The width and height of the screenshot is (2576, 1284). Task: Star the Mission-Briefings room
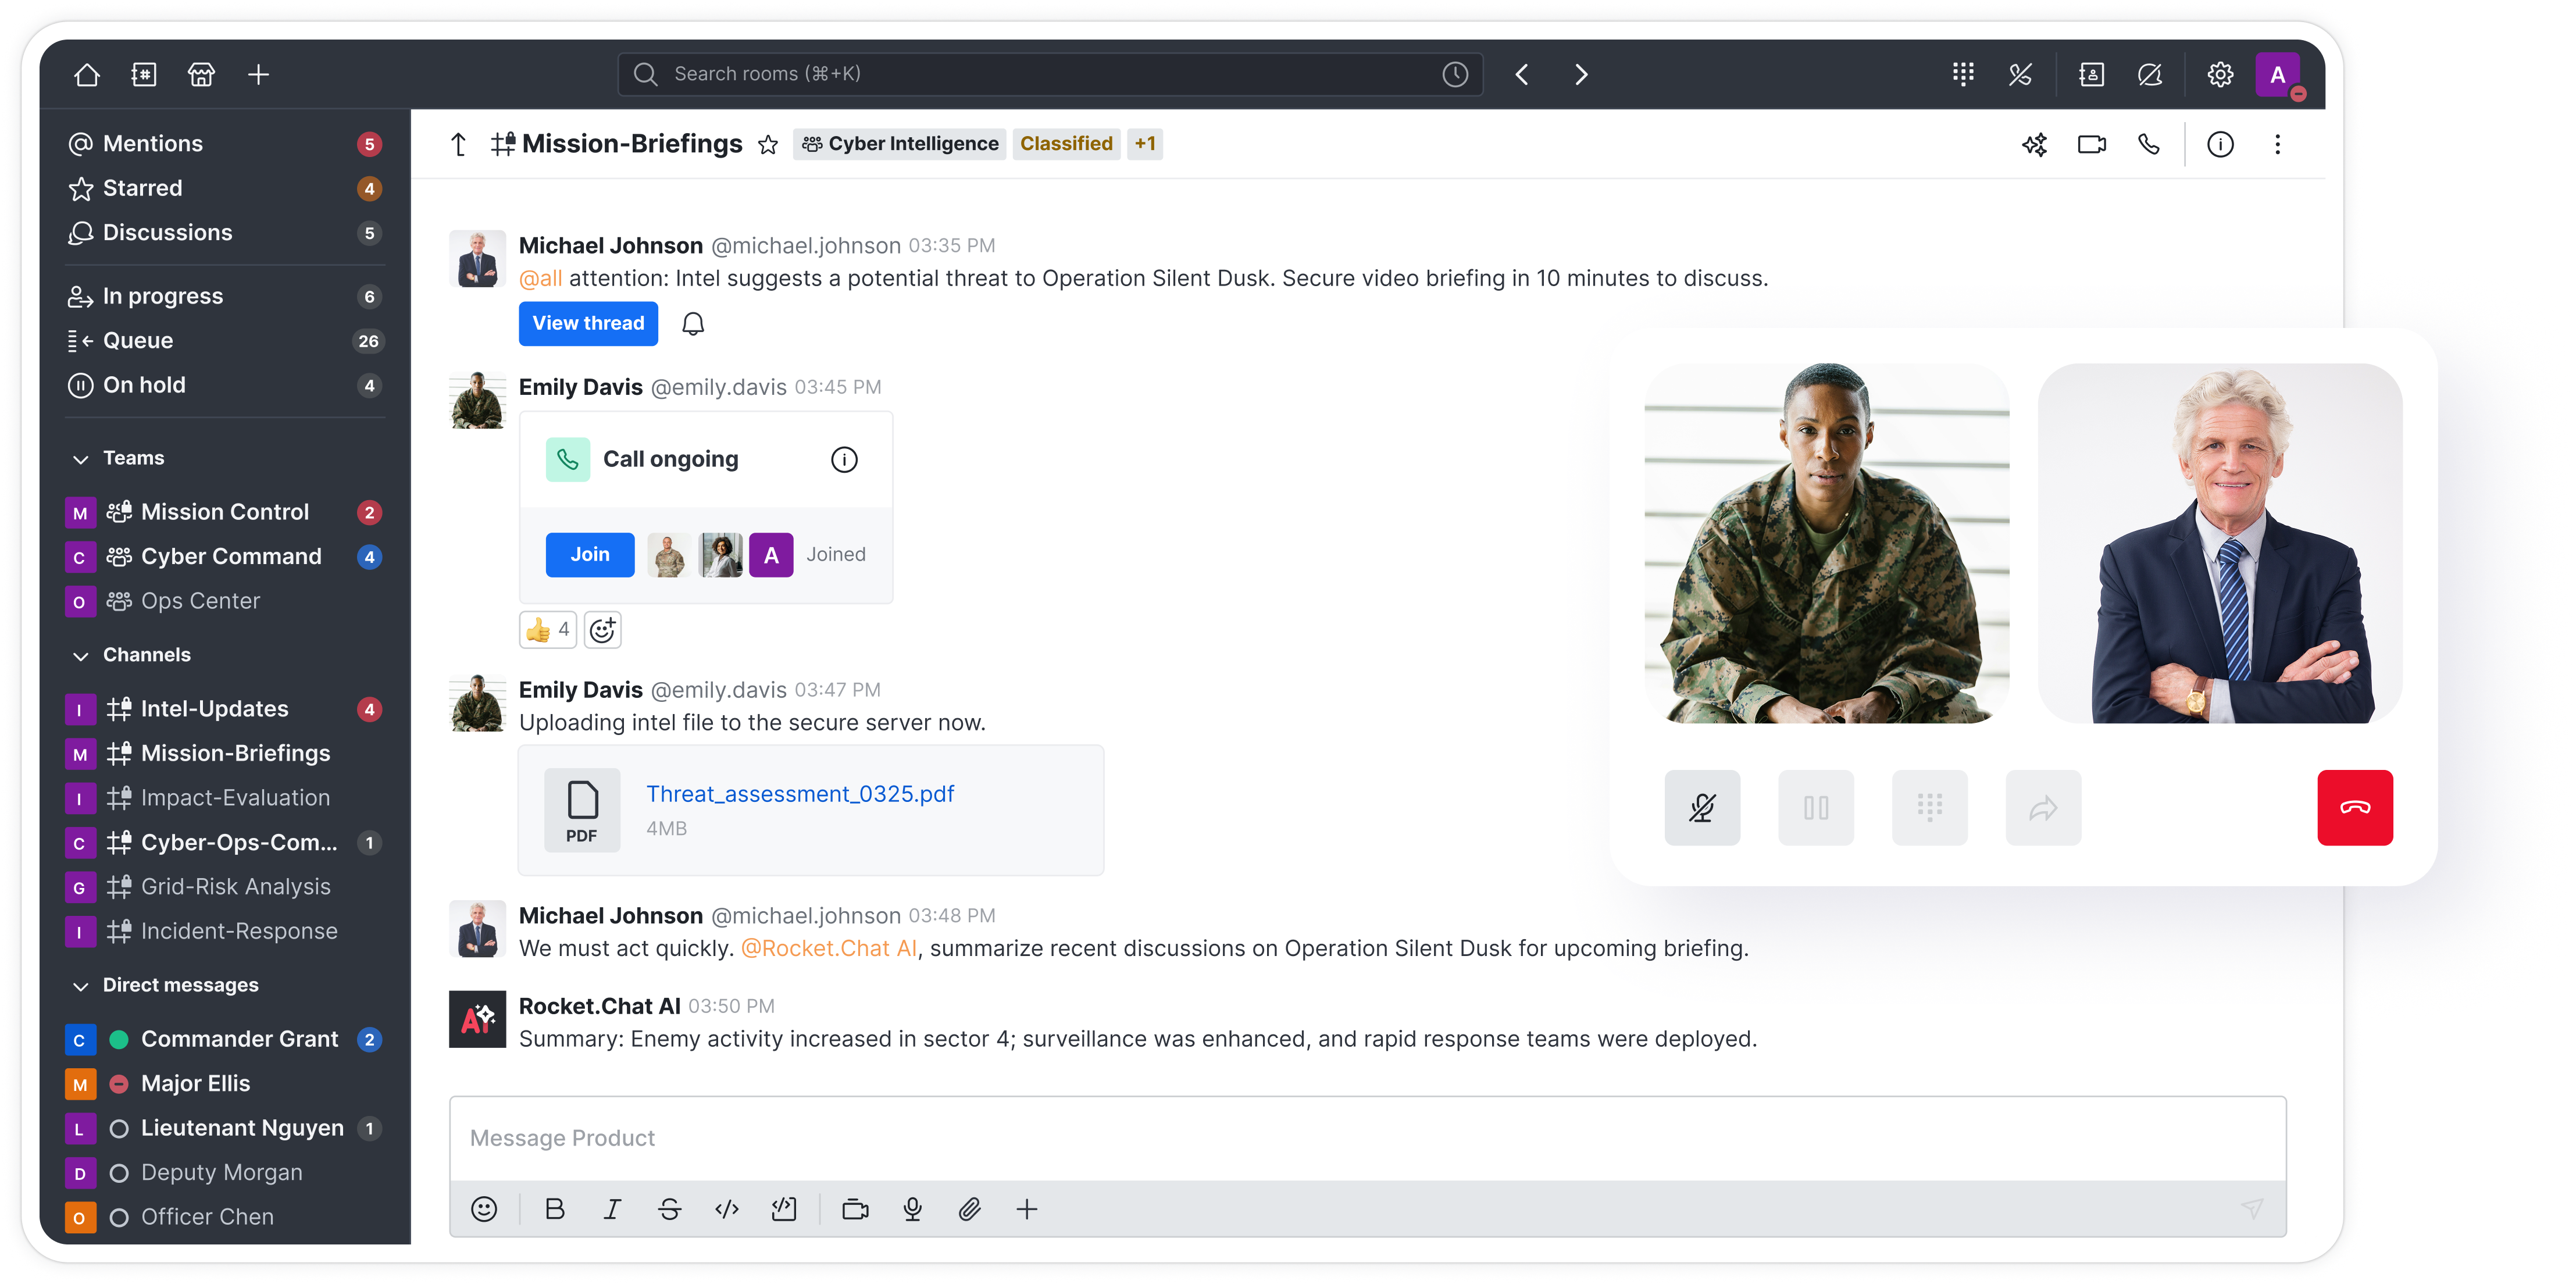click(x=768, y=145)
